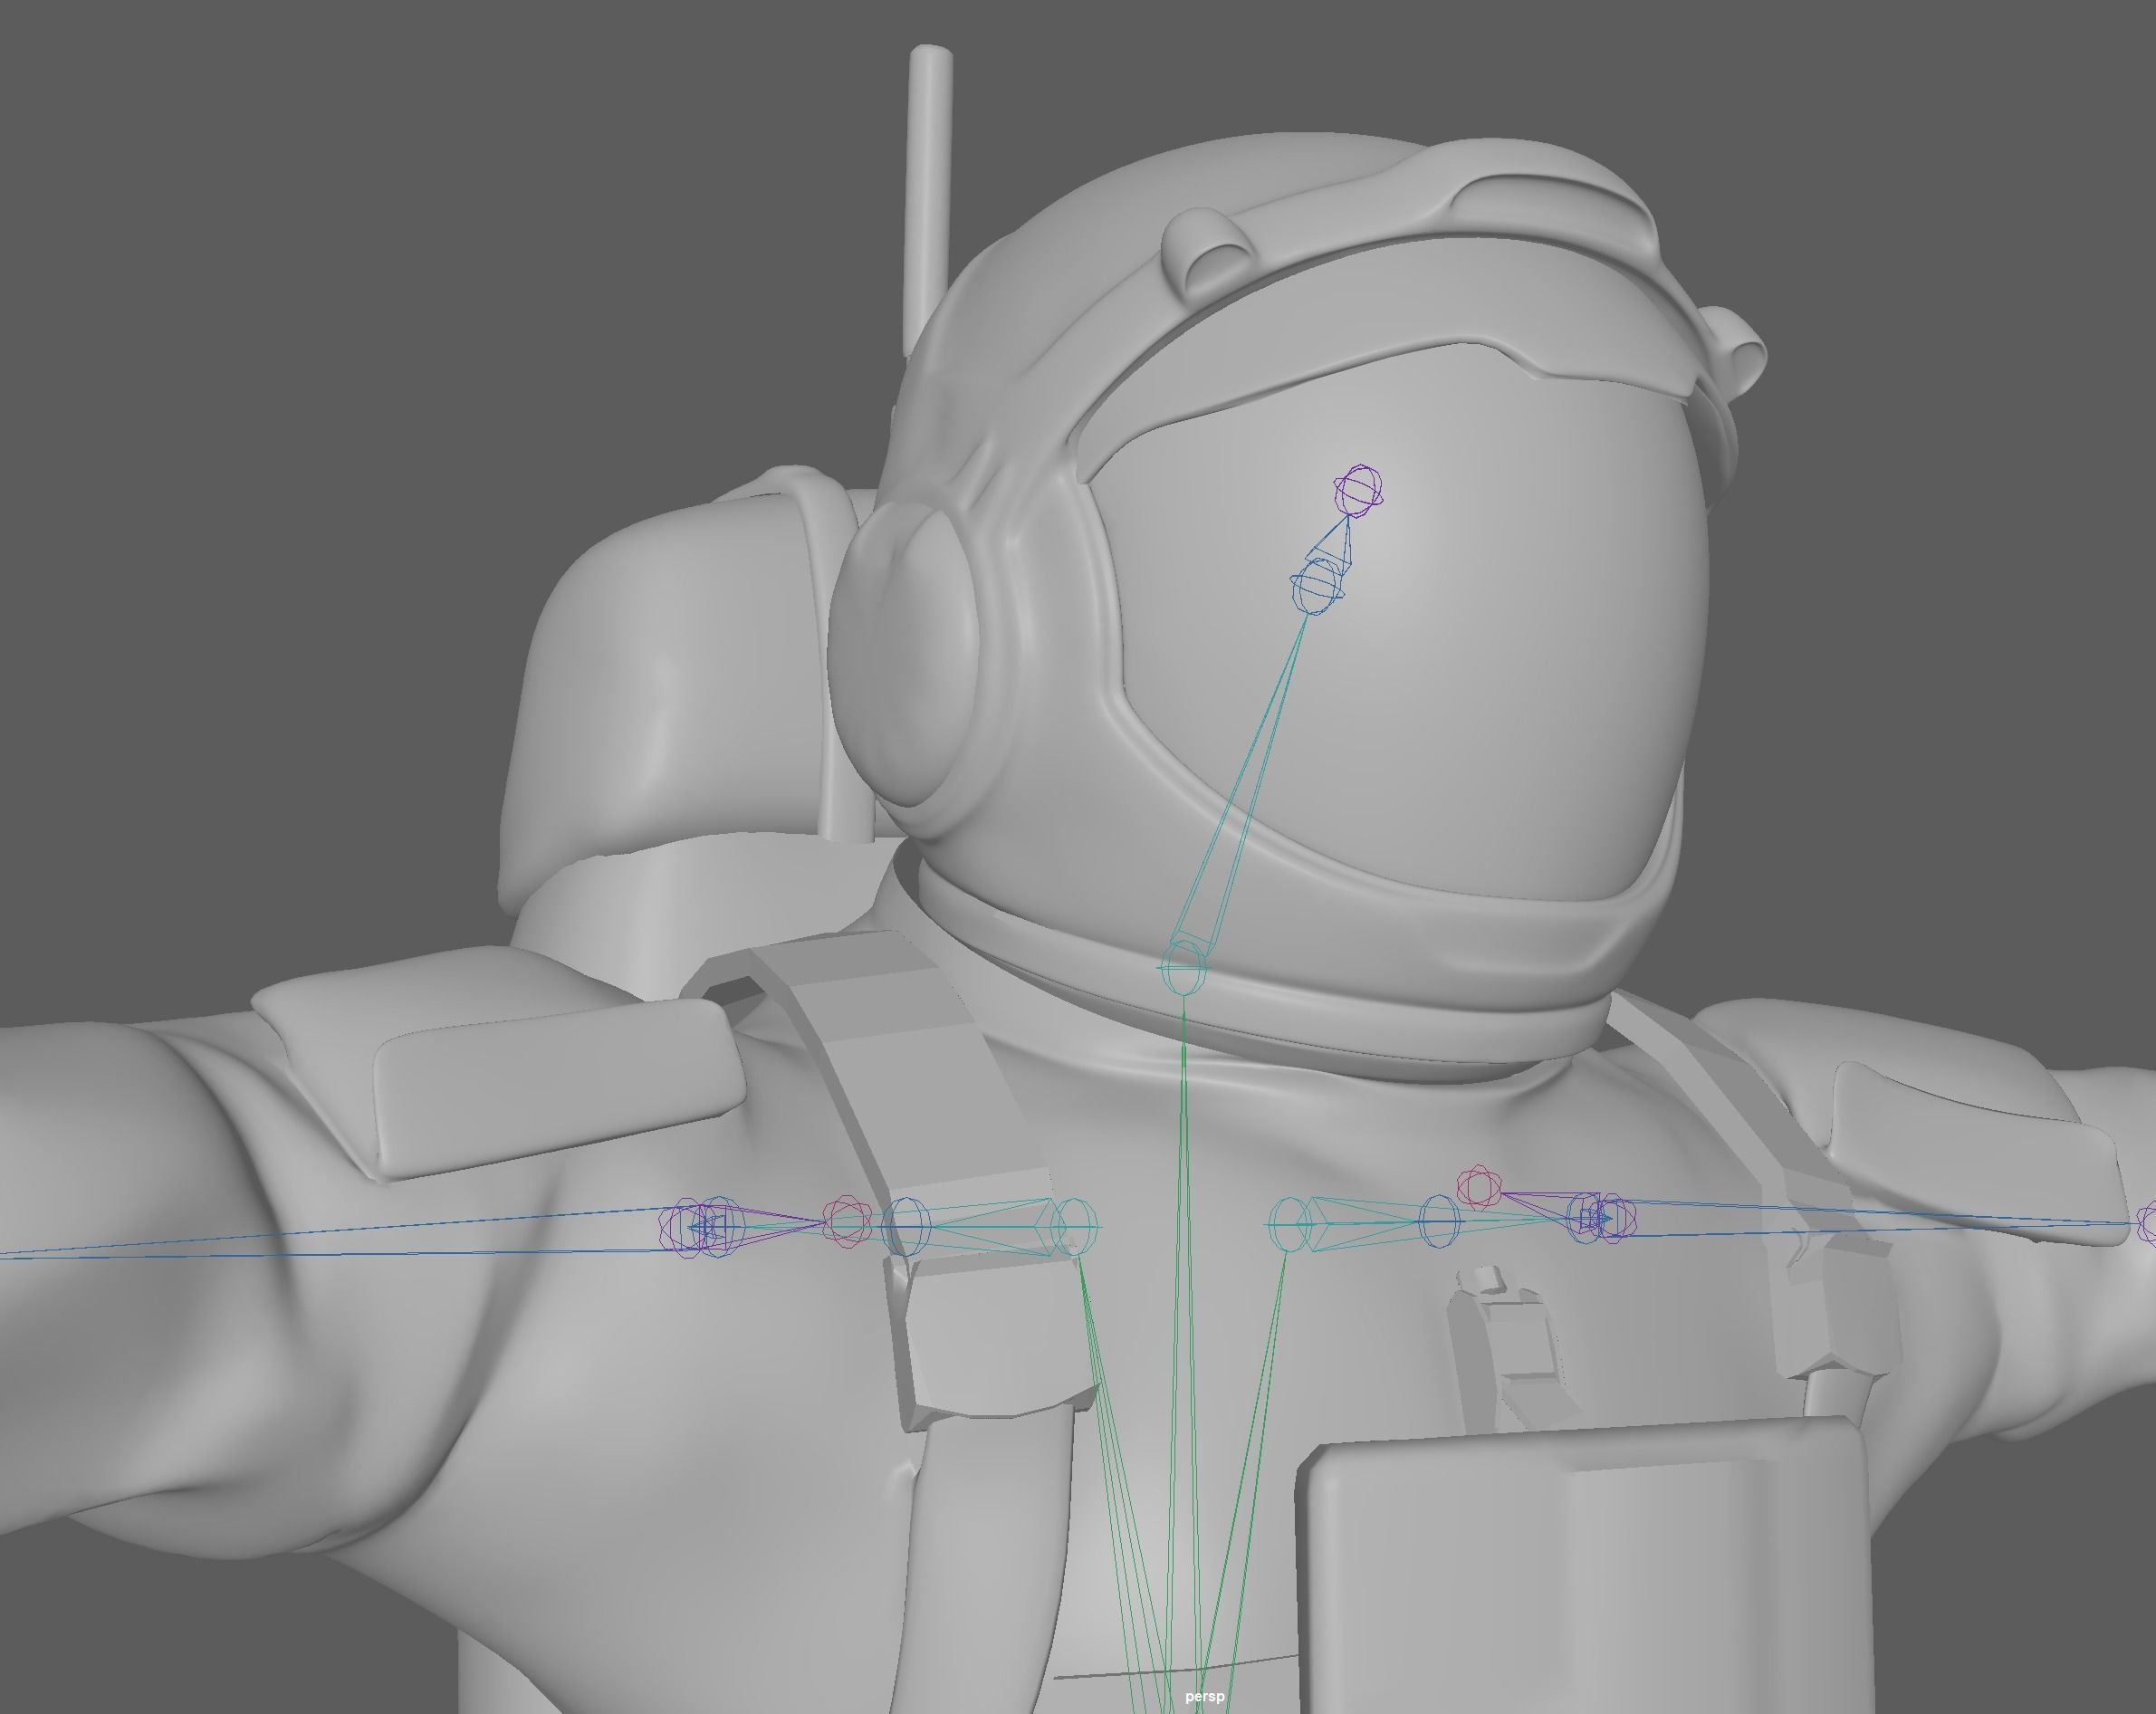Select red joint above right-side shoulder chain

(x=1478, y=1187)
